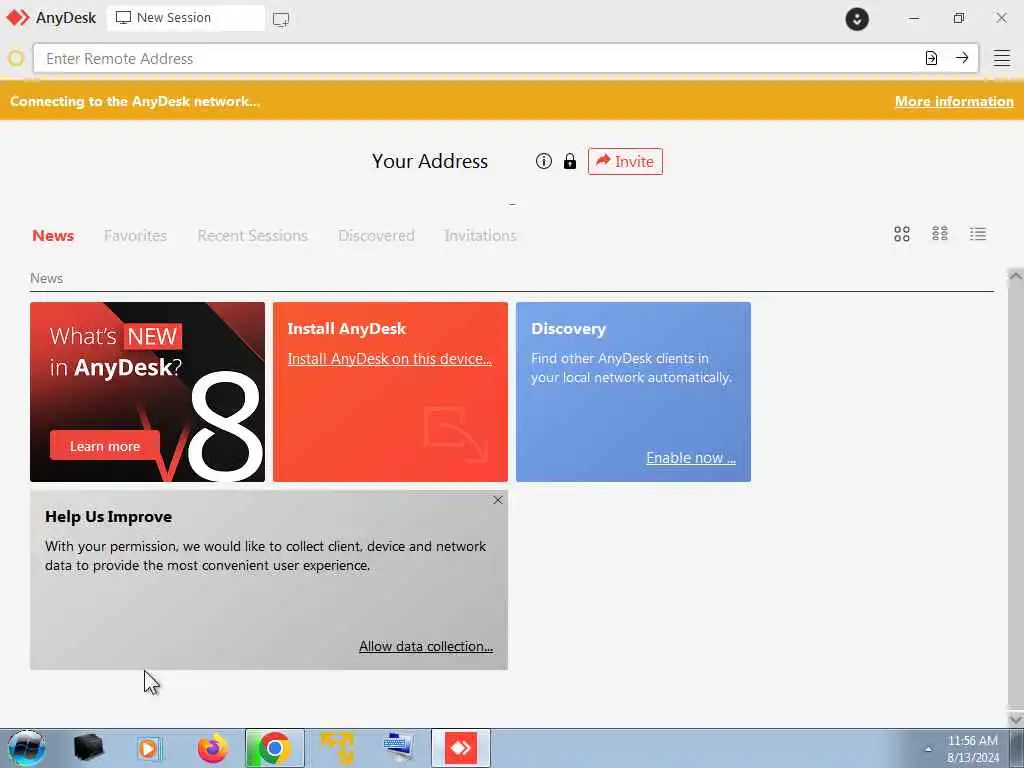Click the Help Us Improve heading
Image resolution: width=1024 pixels, height=768 pixels.
click(x=108, y=517)
